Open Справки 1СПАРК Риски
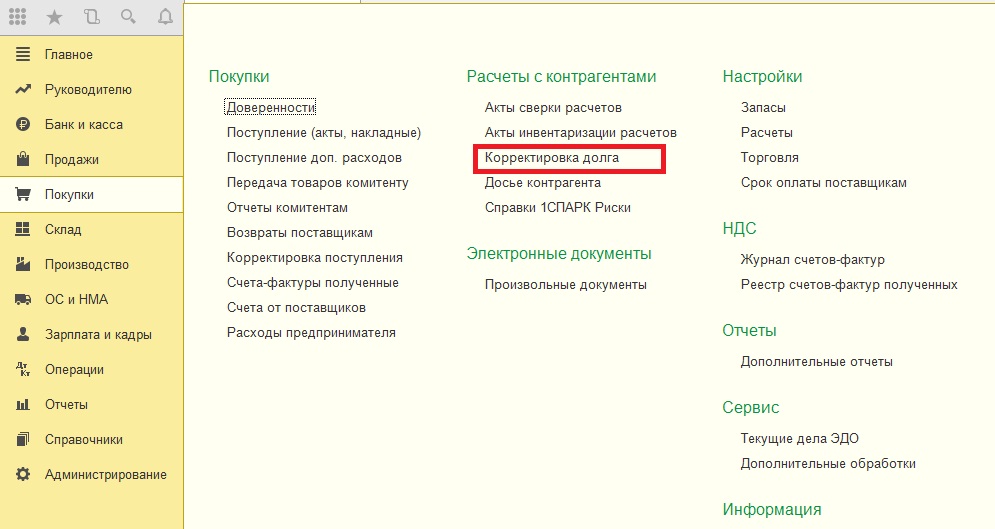The height and width of the screenshot is (529, 995). coord(557,207)
